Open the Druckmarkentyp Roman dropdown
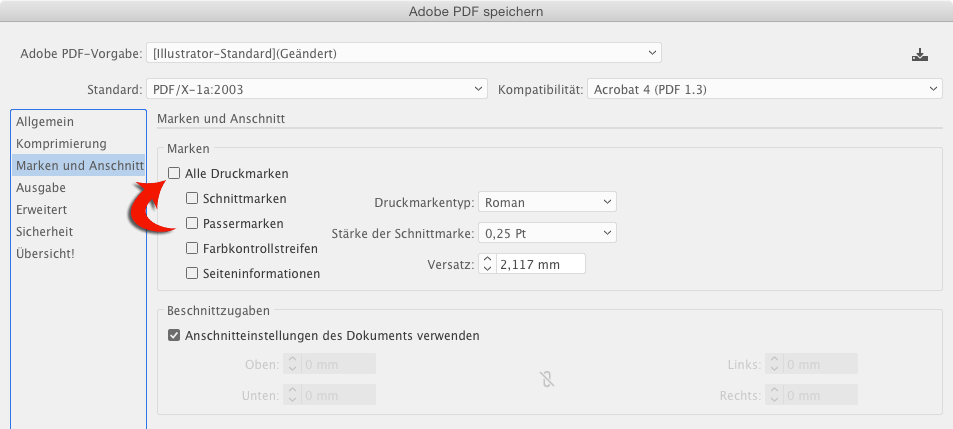 click(x=547, y=202)
